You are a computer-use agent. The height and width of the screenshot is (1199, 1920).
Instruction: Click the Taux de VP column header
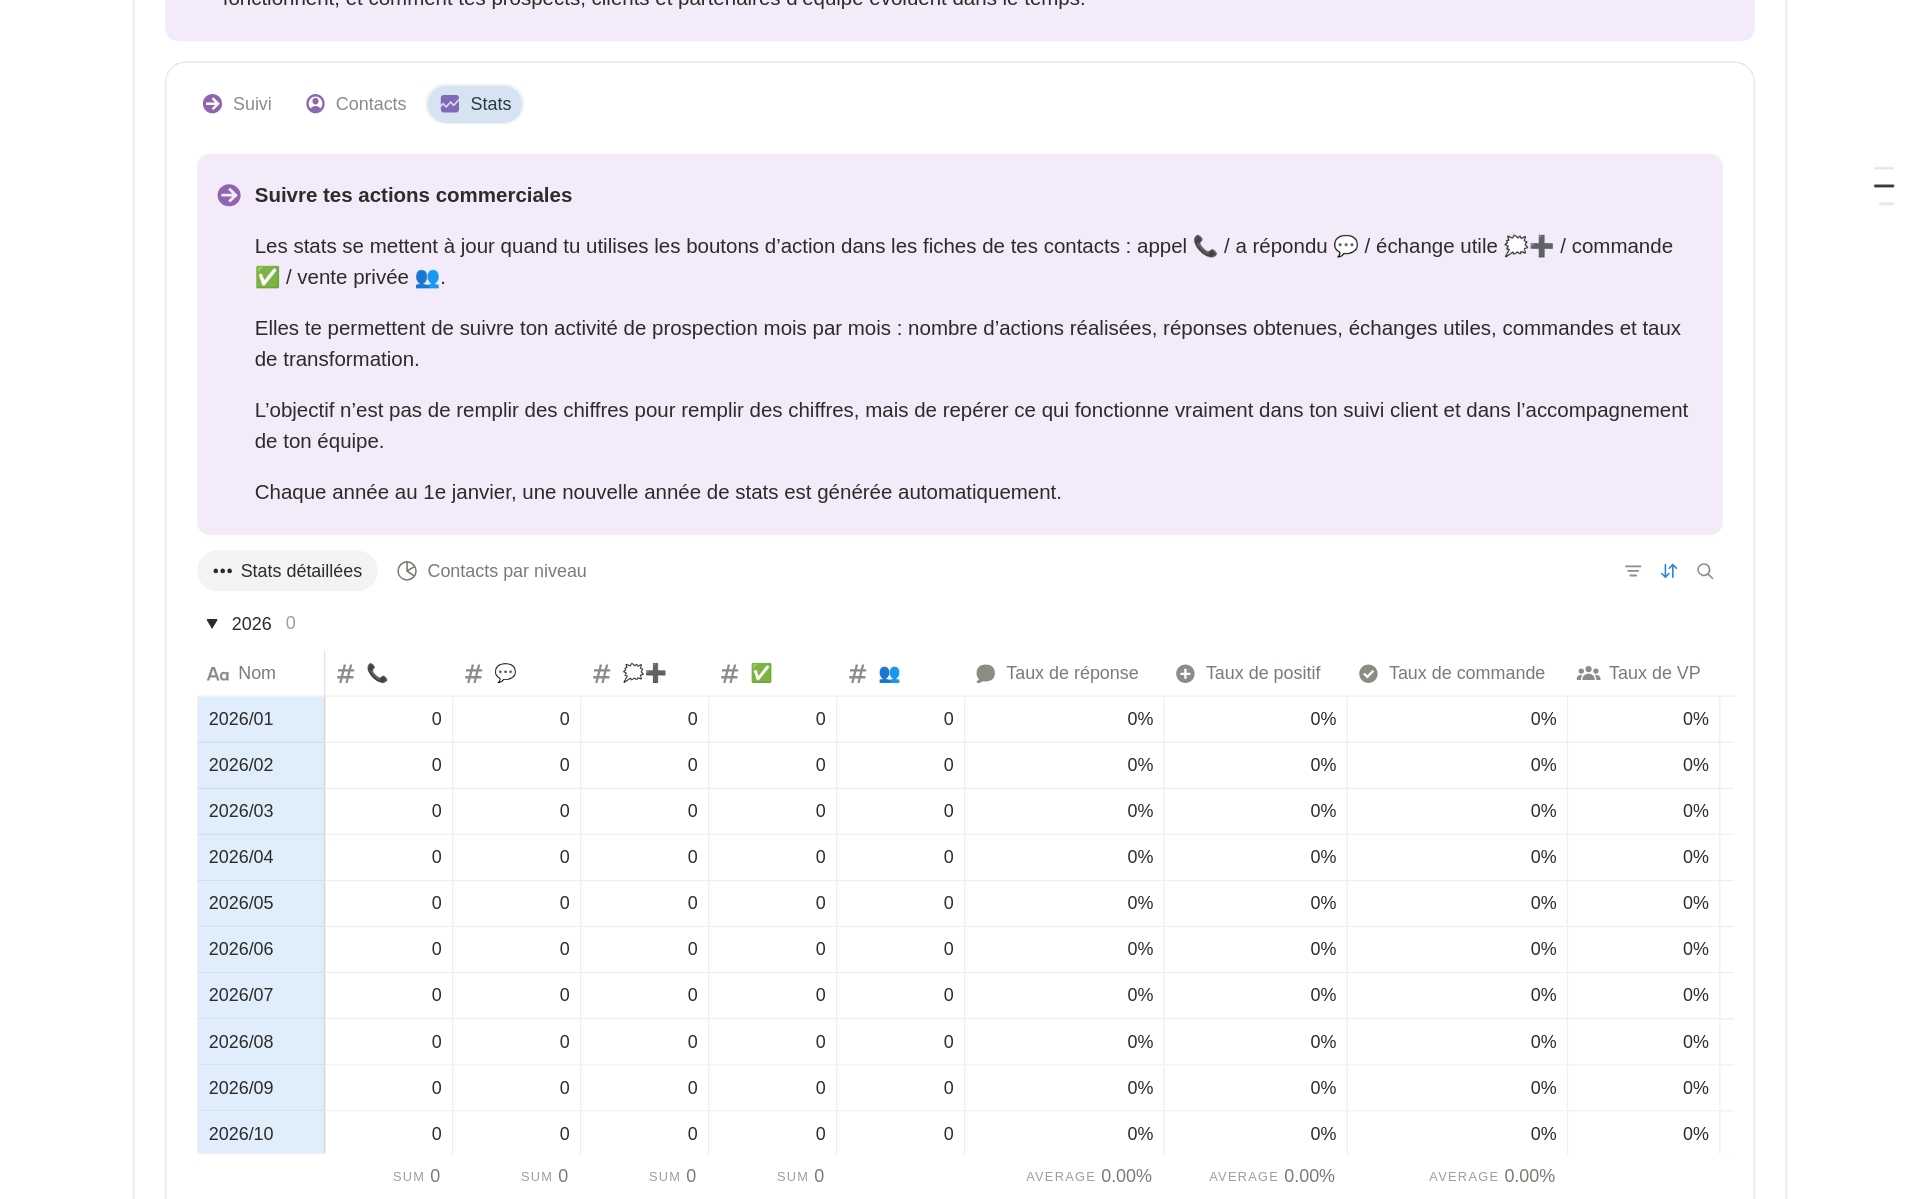[x=1643, y=673]
